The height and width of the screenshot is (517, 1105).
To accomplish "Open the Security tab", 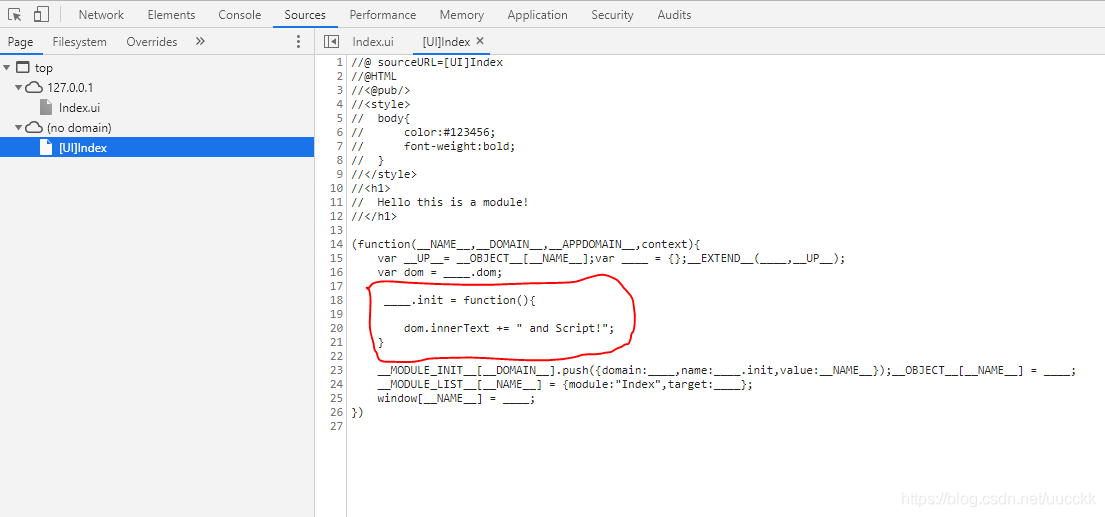I will pyautogui.click(x=612, y=14).
